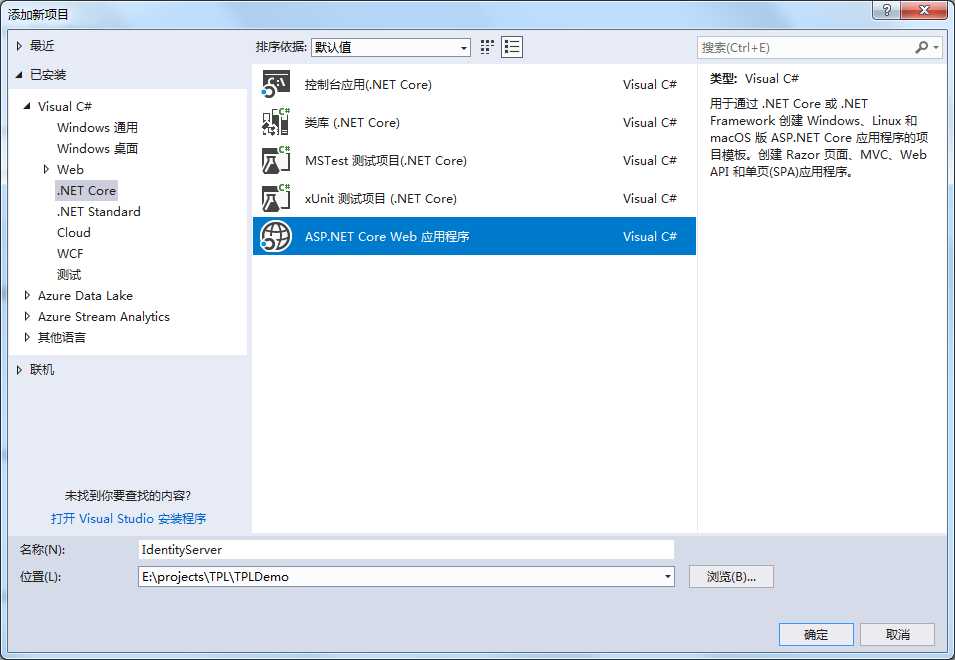Collapse the Visual C# tree node
Image resolution: width=955 pixels, height=660 pixels.
click(x=27, y=106)
